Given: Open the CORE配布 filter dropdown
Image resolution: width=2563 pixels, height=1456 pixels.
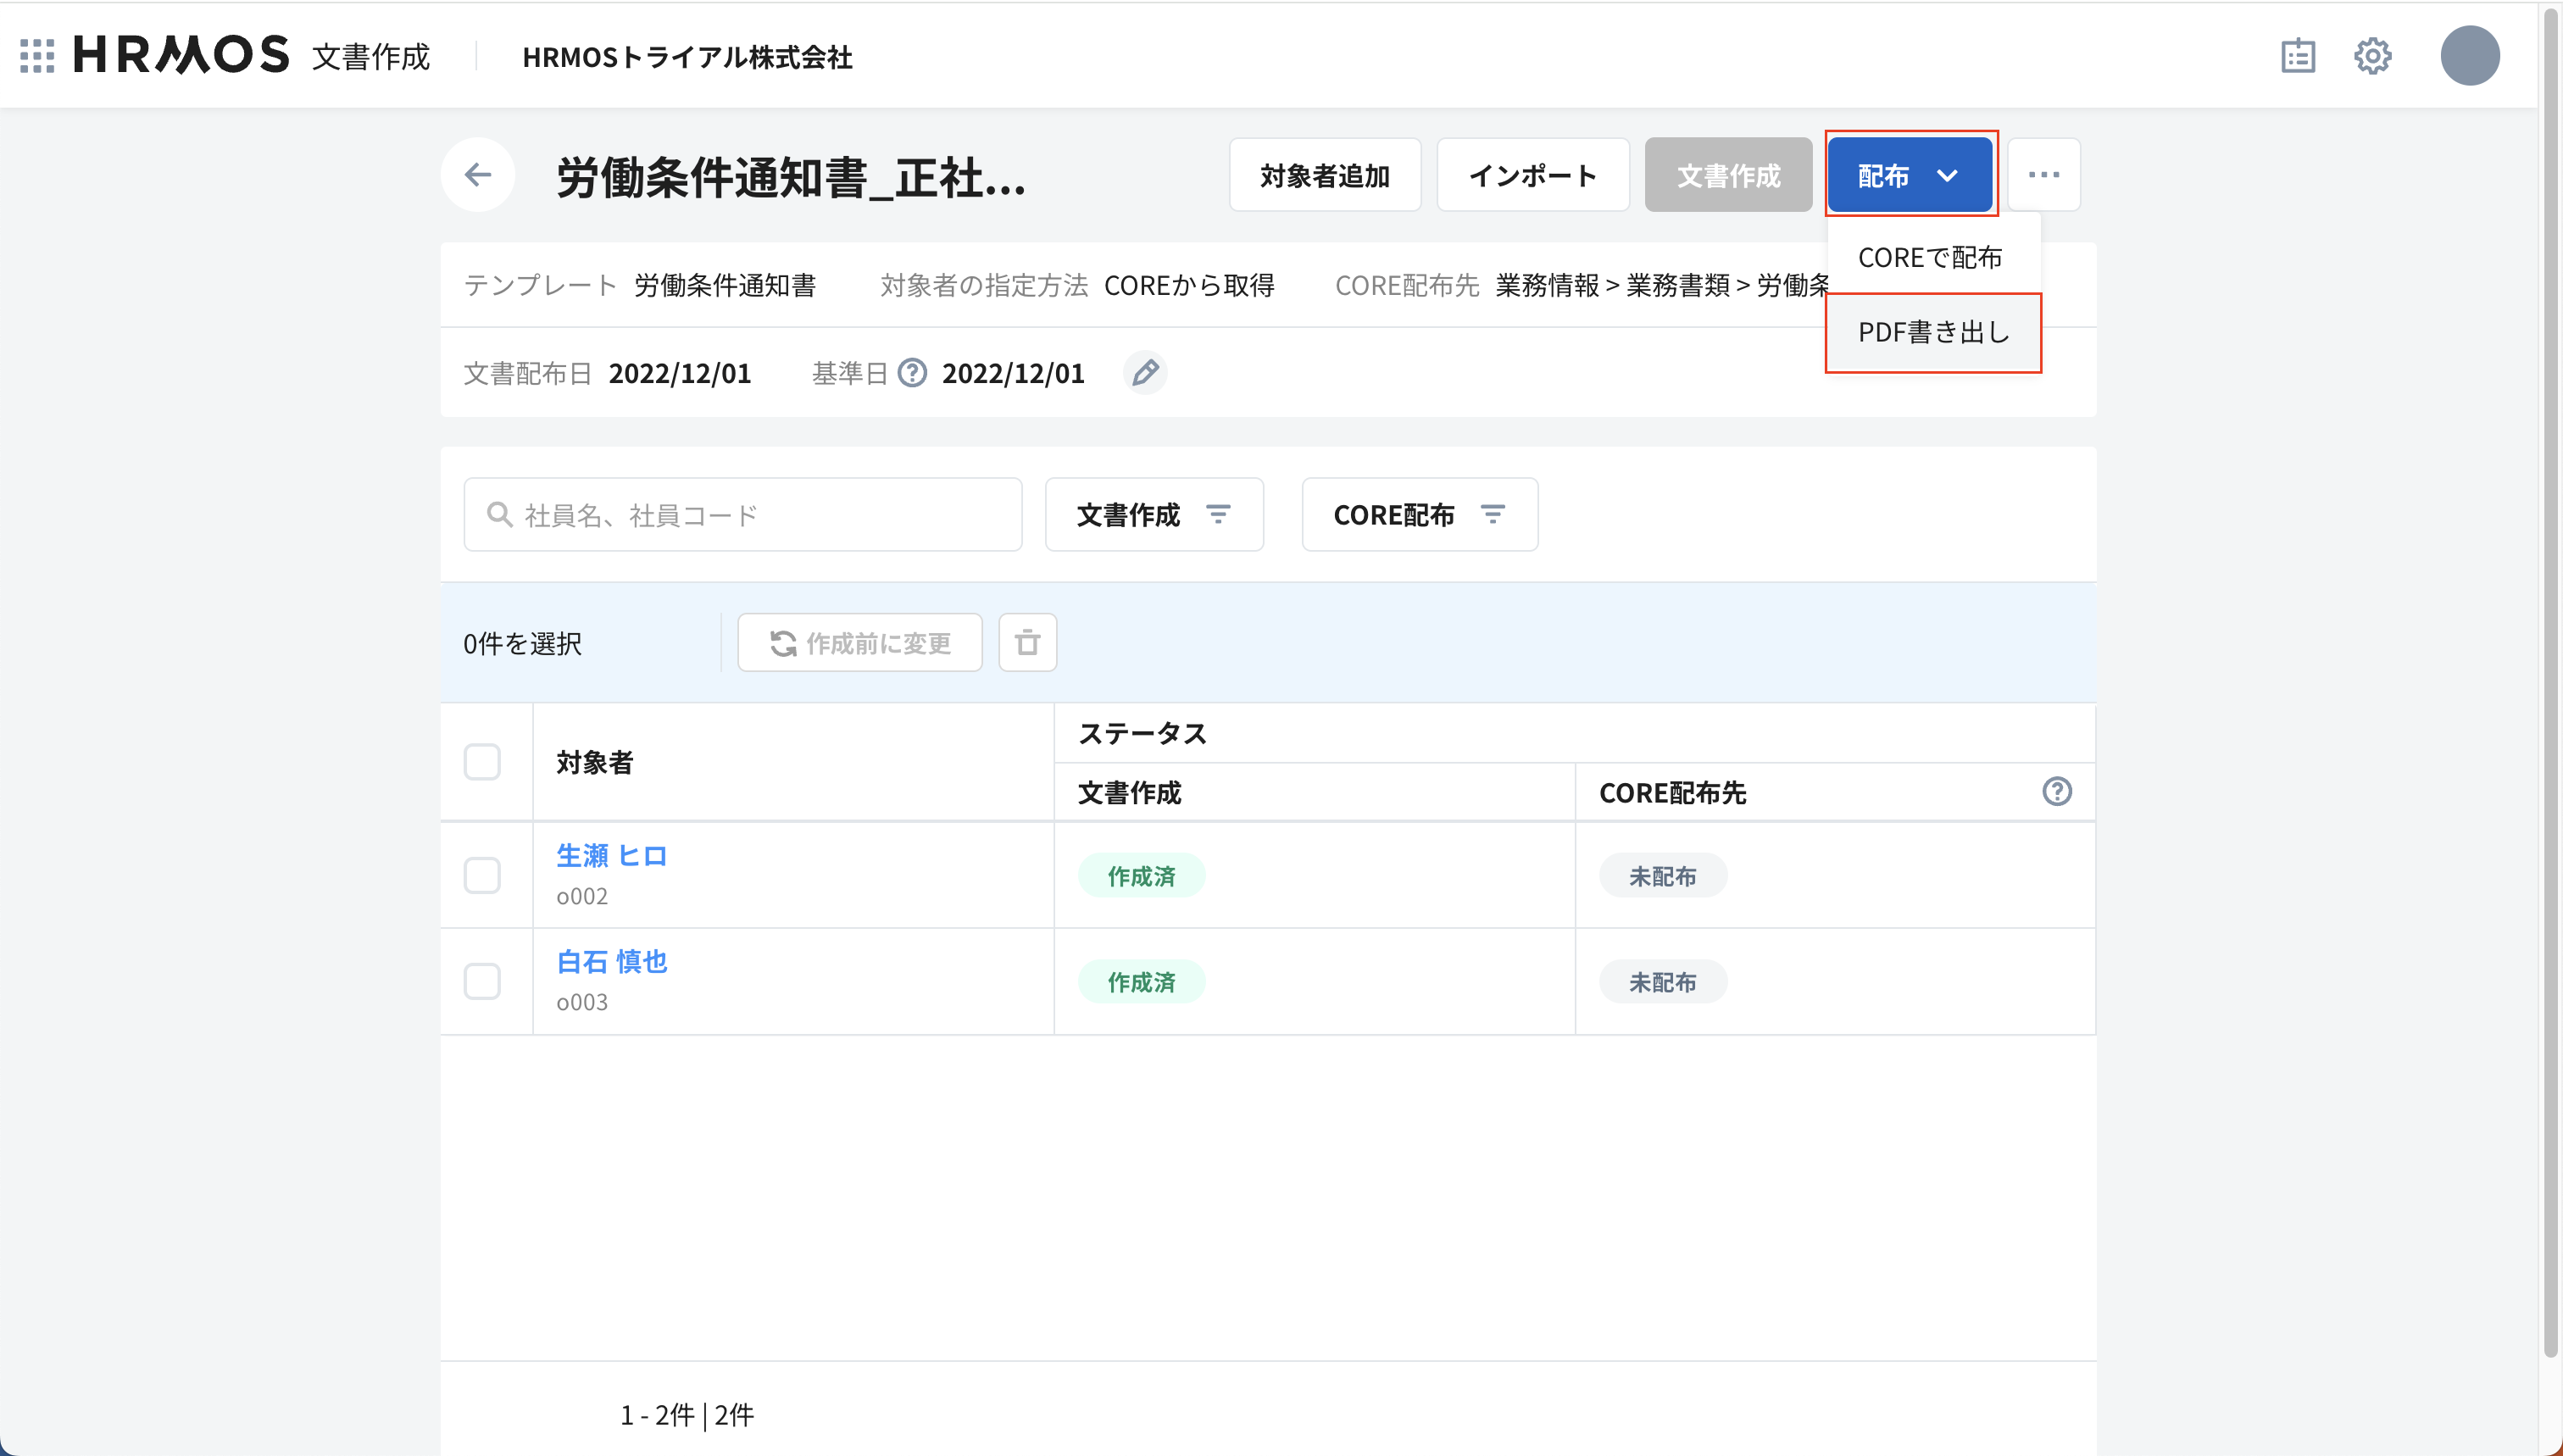Looking at the screenshot, I should point(1419,515).
